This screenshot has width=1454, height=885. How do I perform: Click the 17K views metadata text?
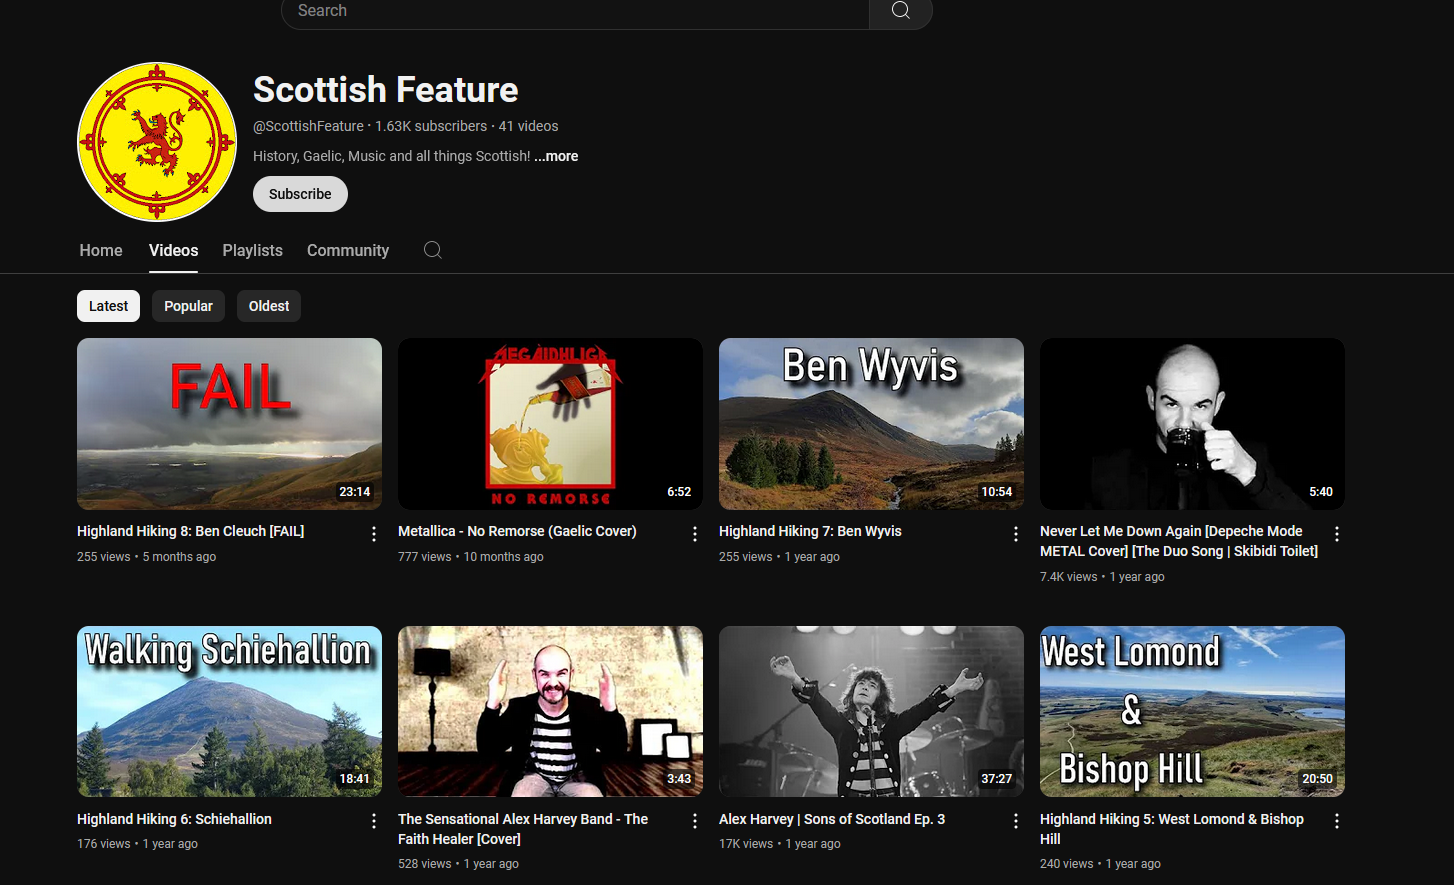click(x=746, y=844)
